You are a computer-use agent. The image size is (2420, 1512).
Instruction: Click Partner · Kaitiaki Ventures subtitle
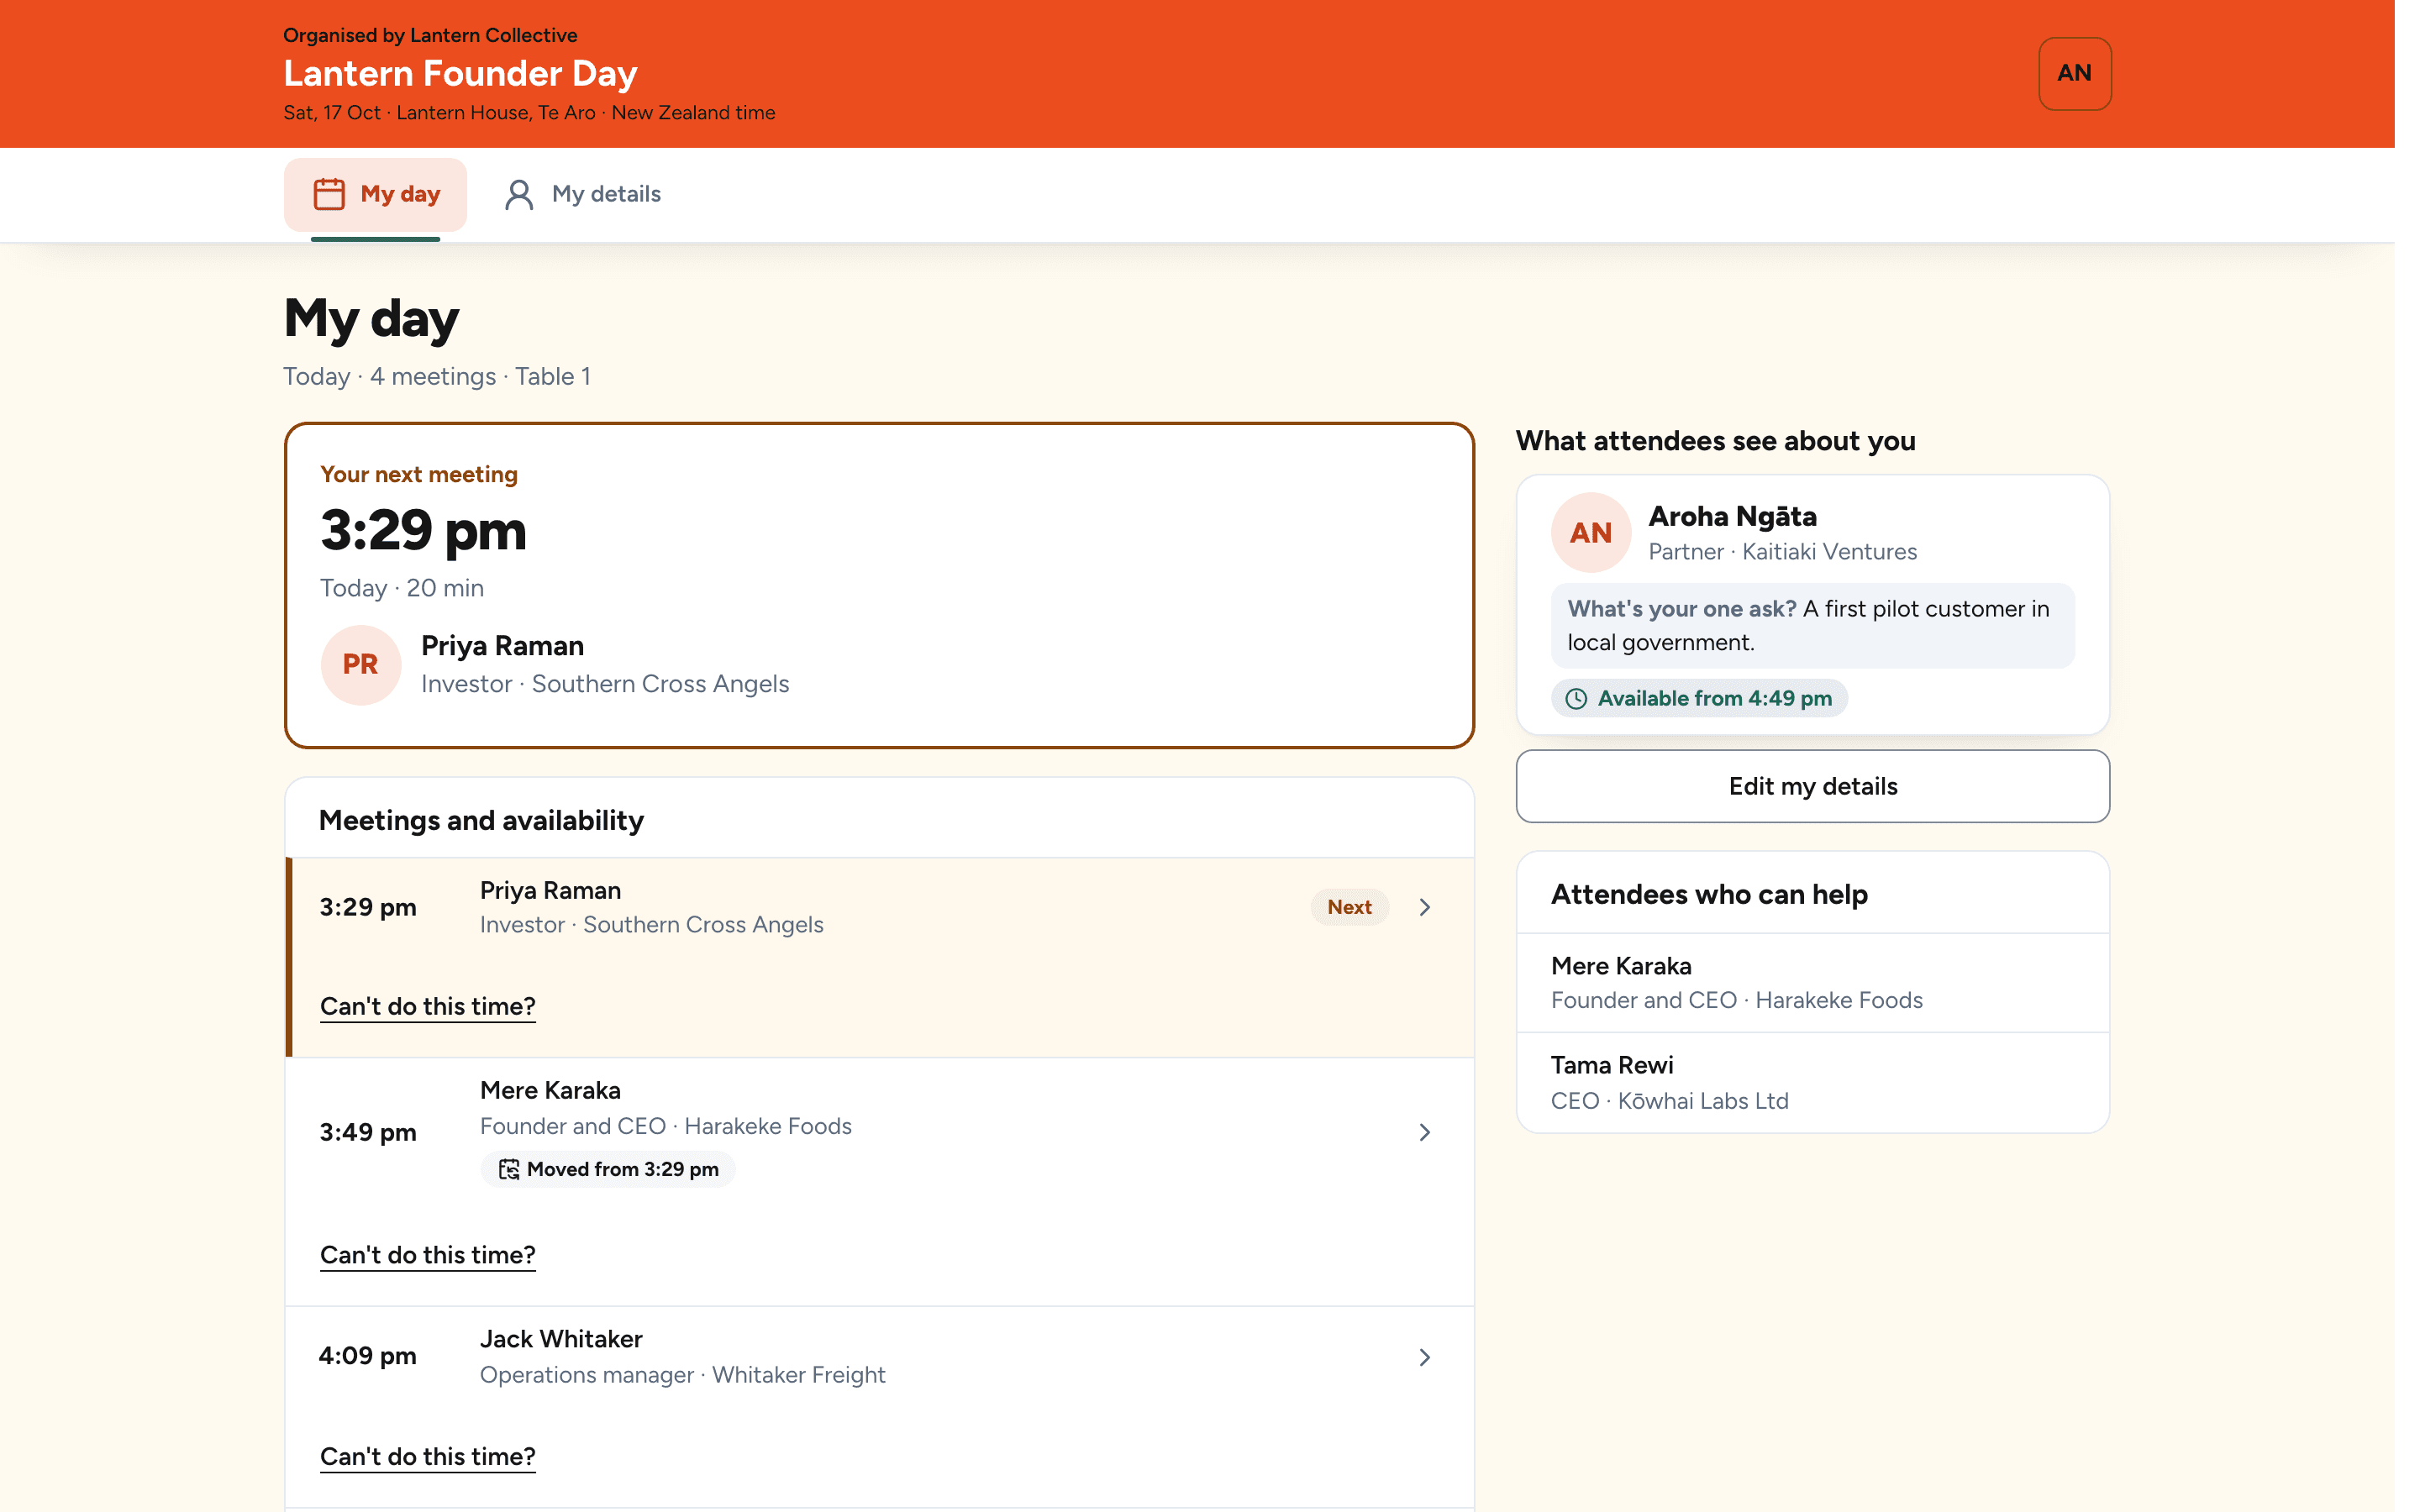tap(1782, 552)
